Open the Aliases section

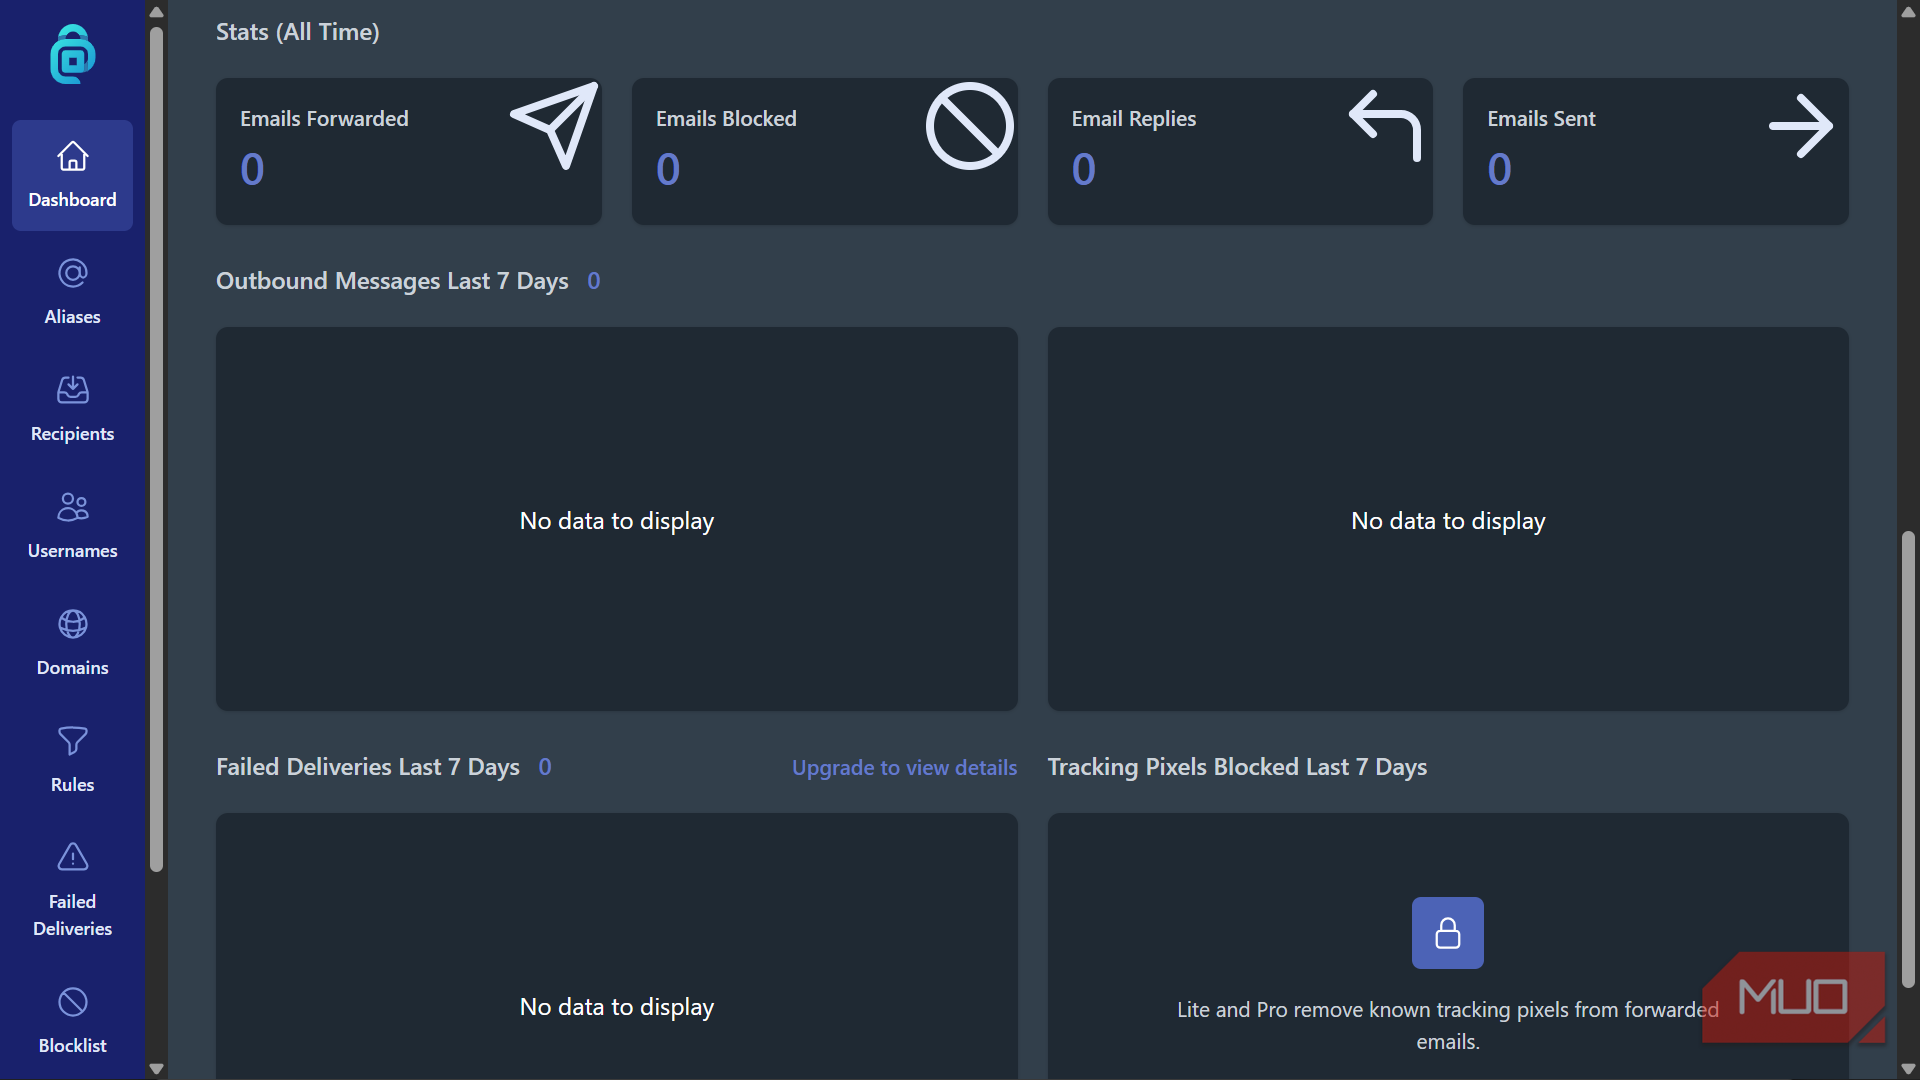point(72,292)
